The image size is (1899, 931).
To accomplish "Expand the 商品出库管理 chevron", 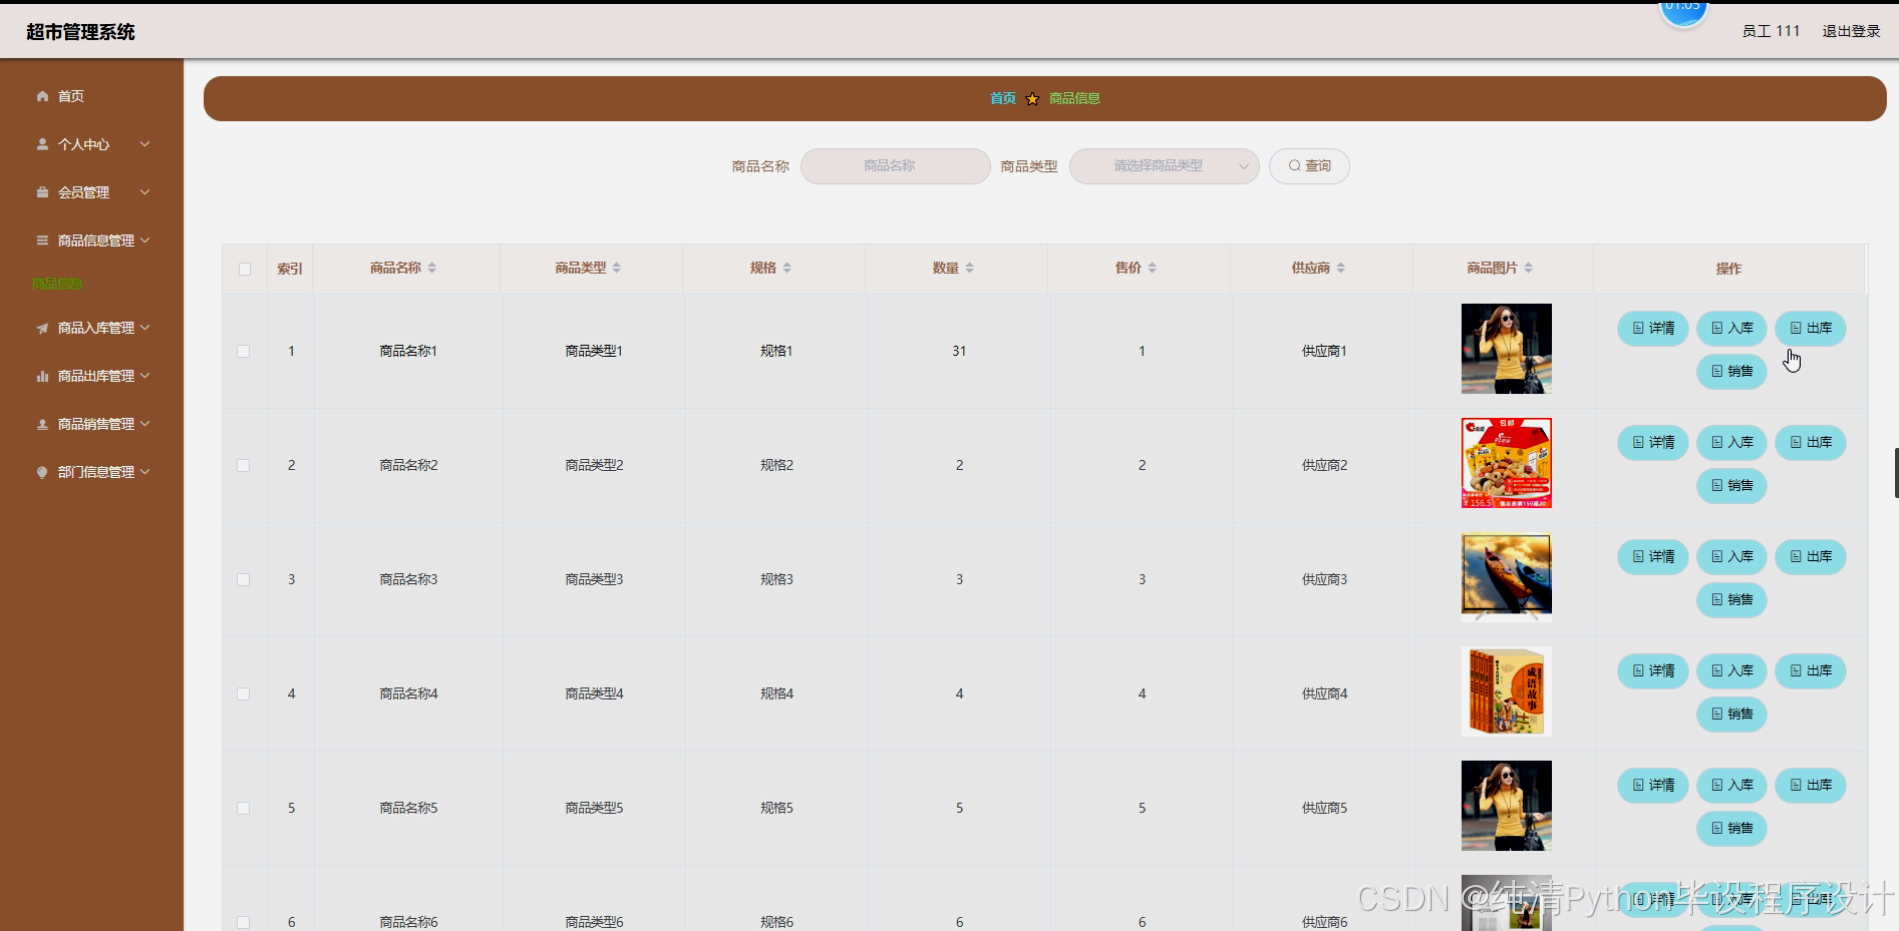I will [x=145, y=375].
